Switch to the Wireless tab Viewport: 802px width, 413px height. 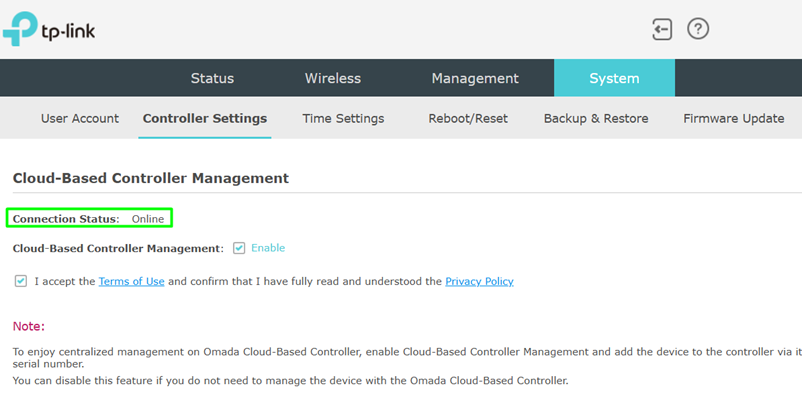(x=333, y=78)
